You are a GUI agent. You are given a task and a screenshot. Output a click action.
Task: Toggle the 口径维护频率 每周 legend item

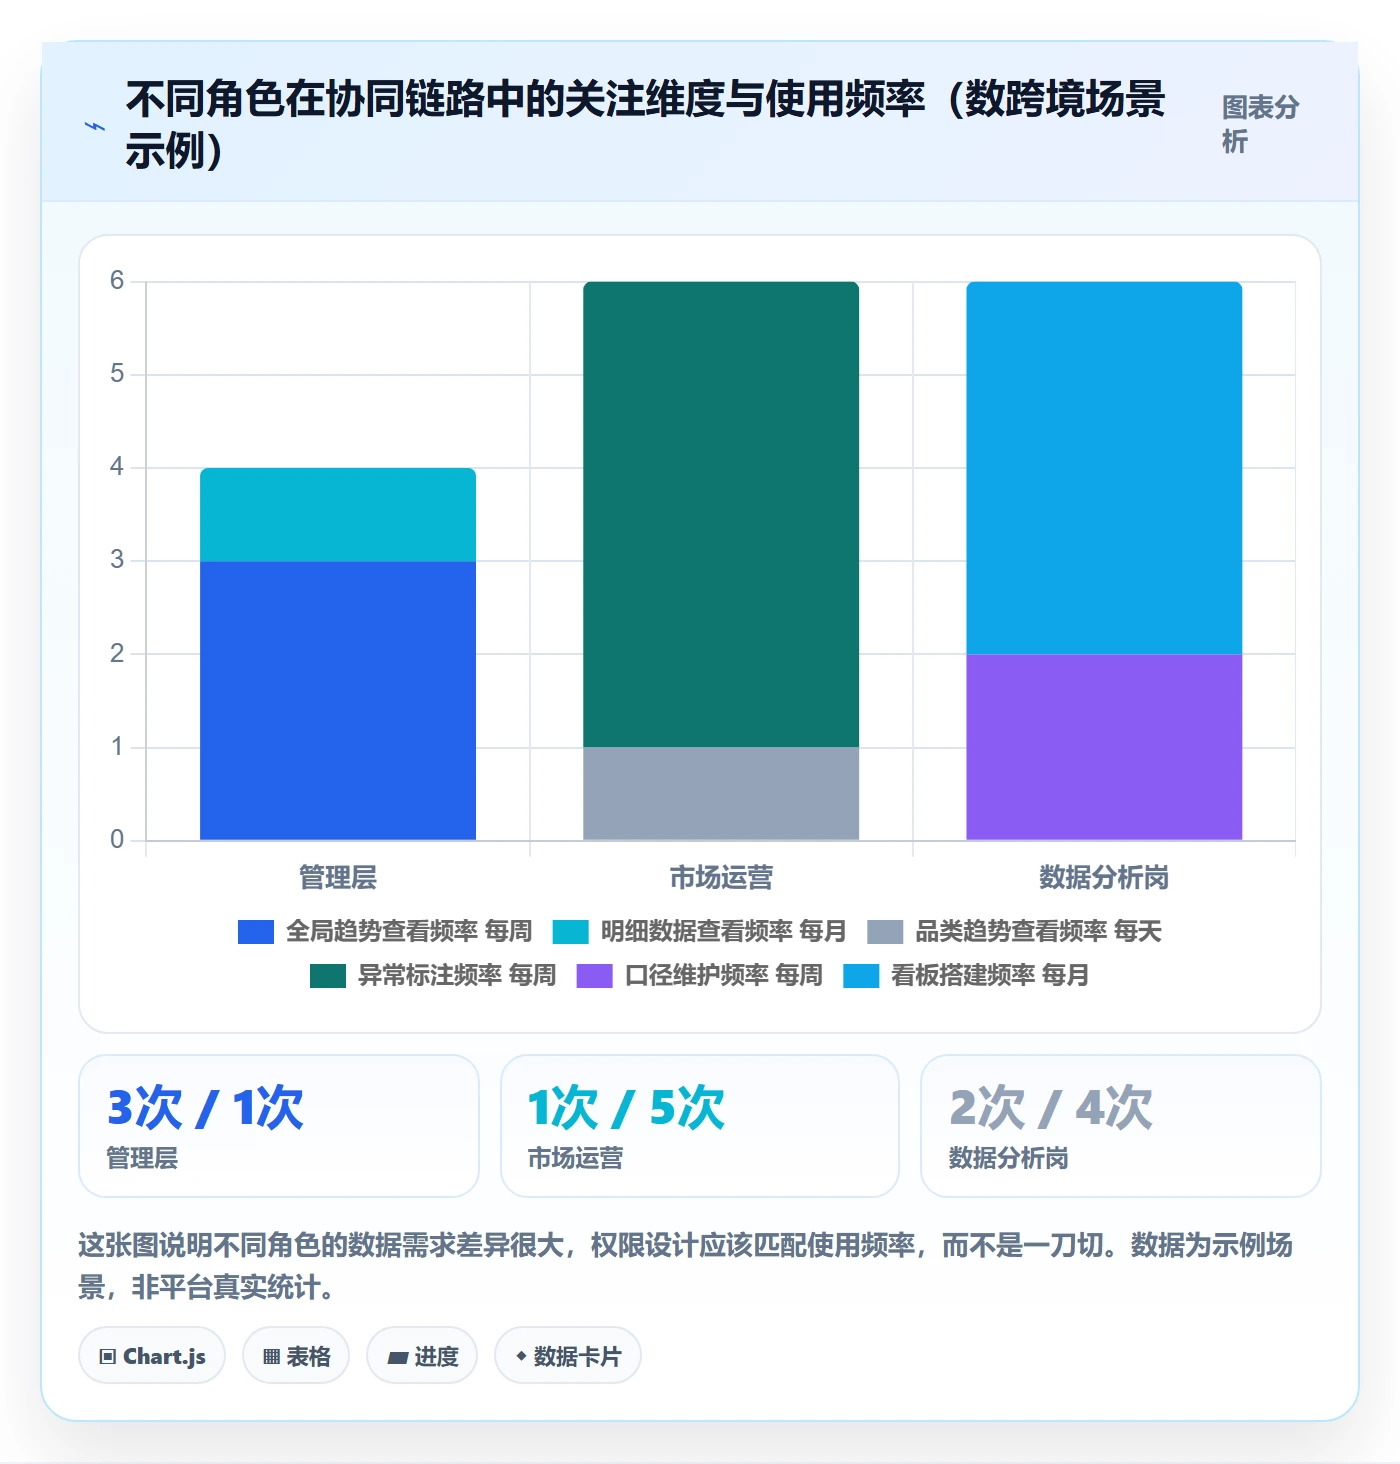coord(700,975)
